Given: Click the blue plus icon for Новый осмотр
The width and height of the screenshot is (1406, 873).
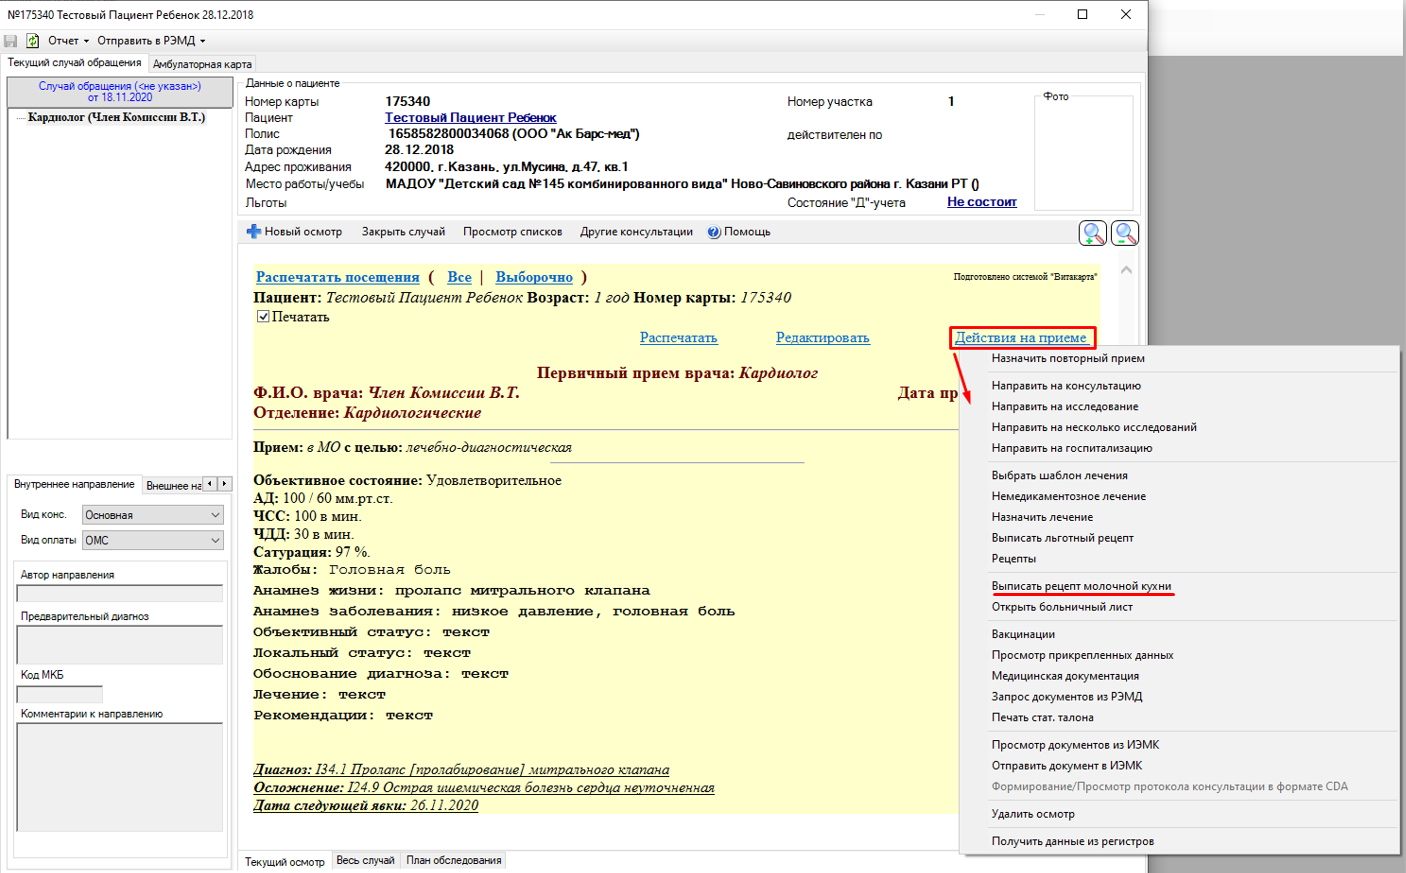Looking at the screenshot, I should [254, 231].
